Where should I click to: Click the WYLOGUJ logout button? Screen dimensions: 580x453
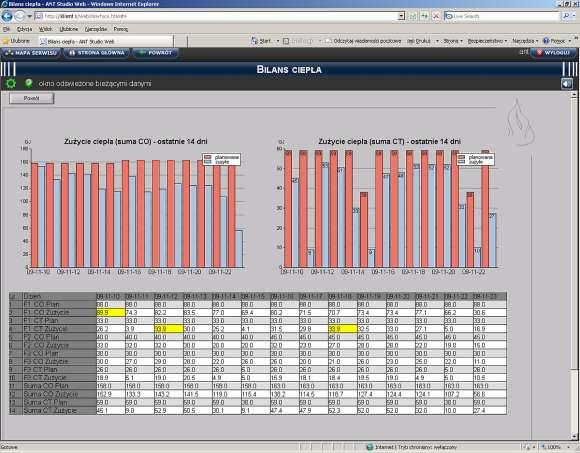point(553,53)
